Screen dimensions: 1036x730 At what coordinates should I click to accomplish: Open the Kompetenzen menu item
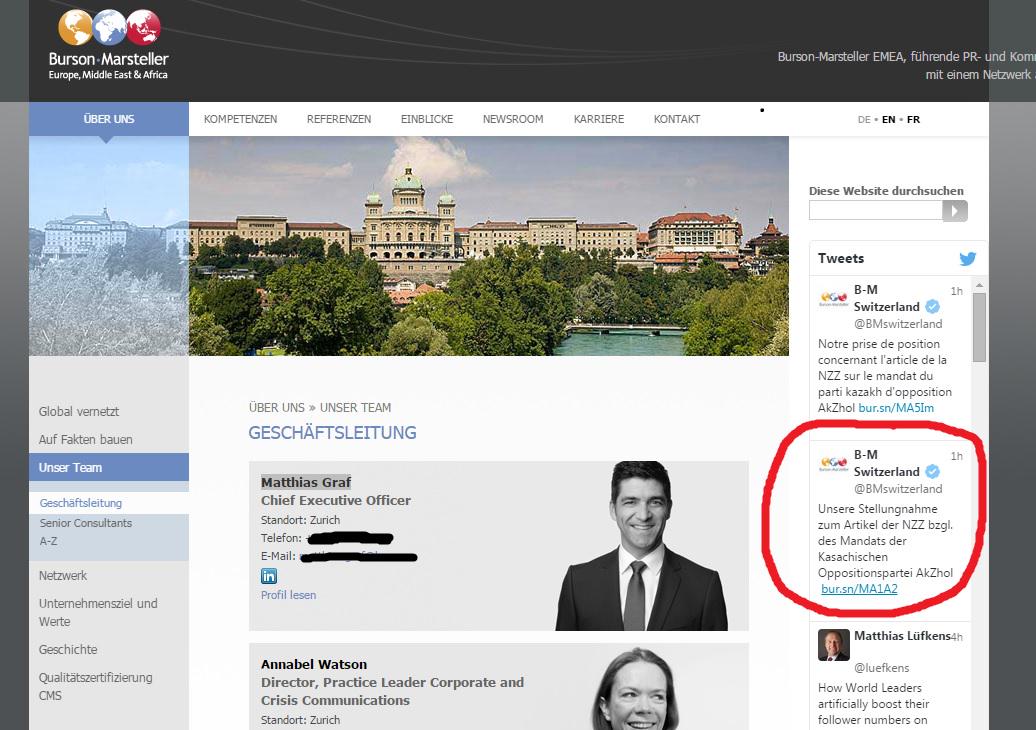pyautogui.click(x=240, y=119)
